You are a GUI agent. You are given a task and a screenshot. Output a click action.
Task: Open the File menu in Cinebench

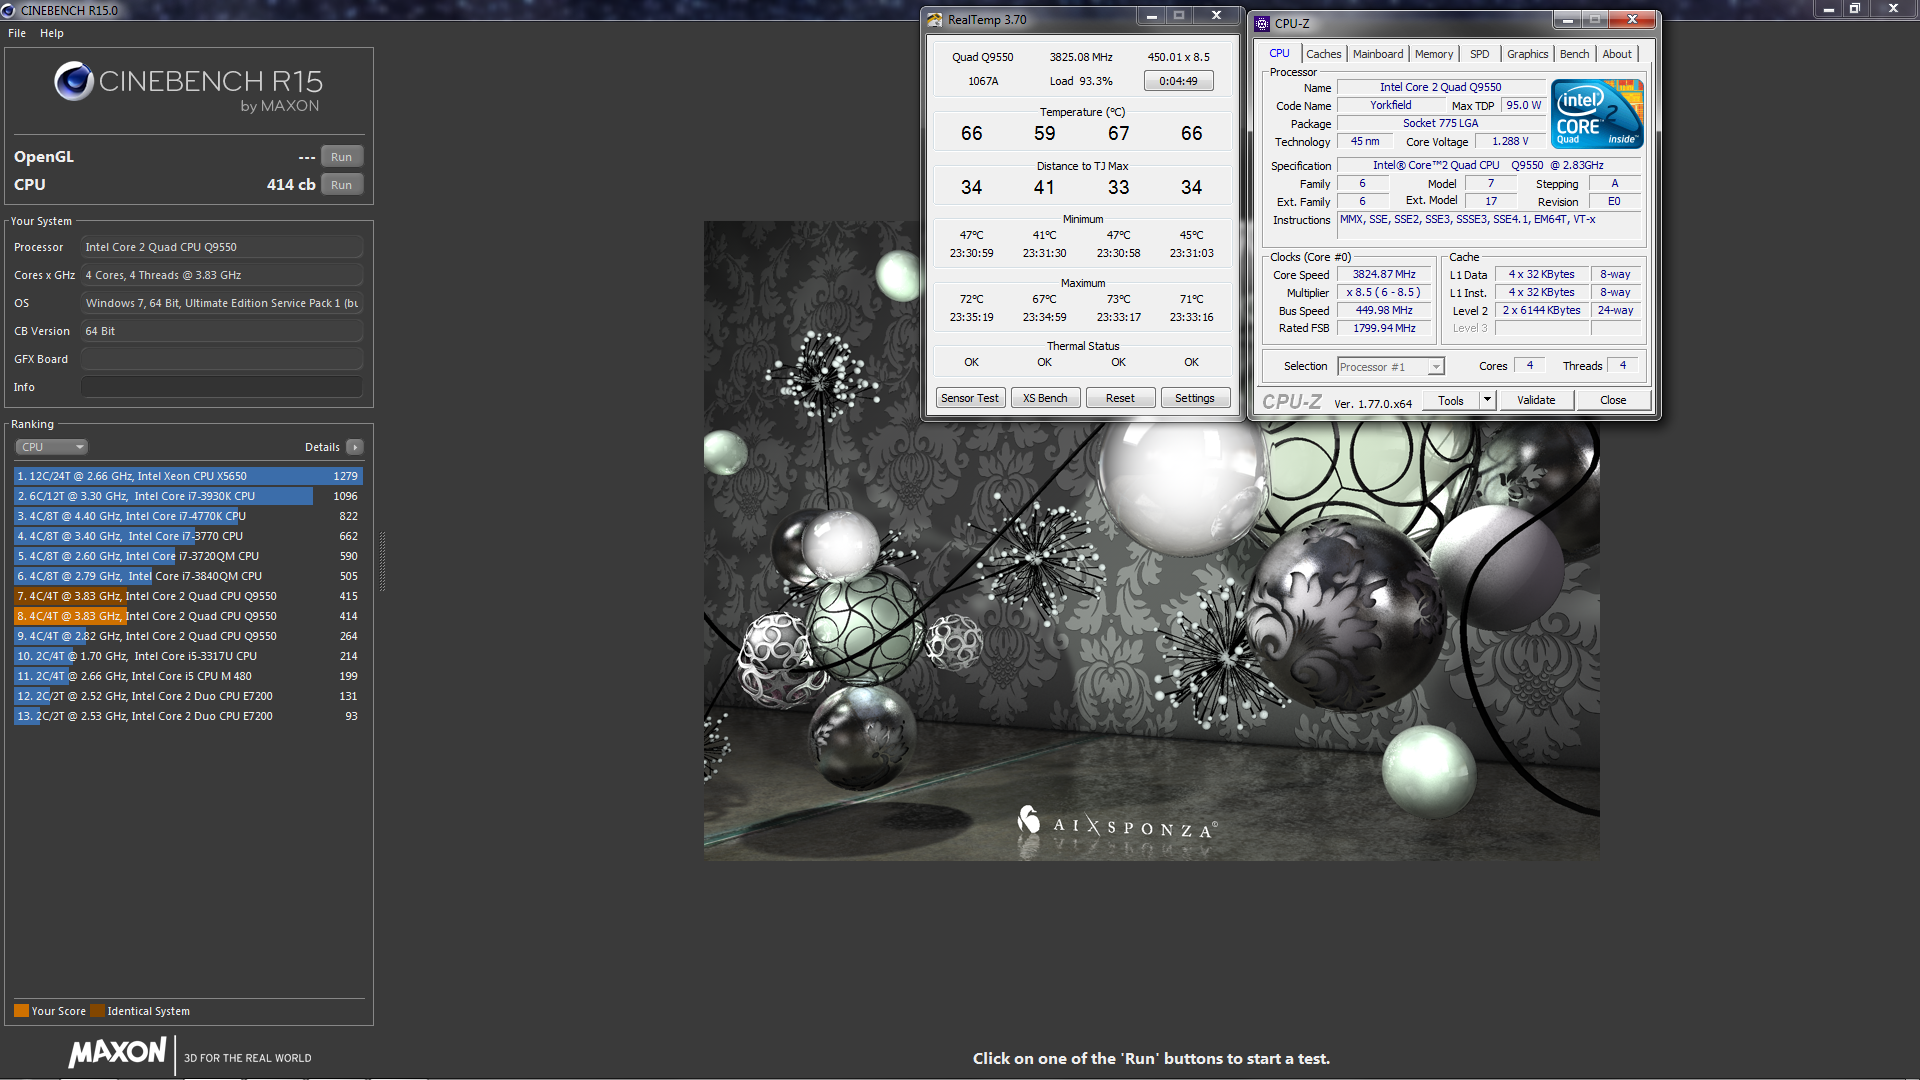point(17,33)
